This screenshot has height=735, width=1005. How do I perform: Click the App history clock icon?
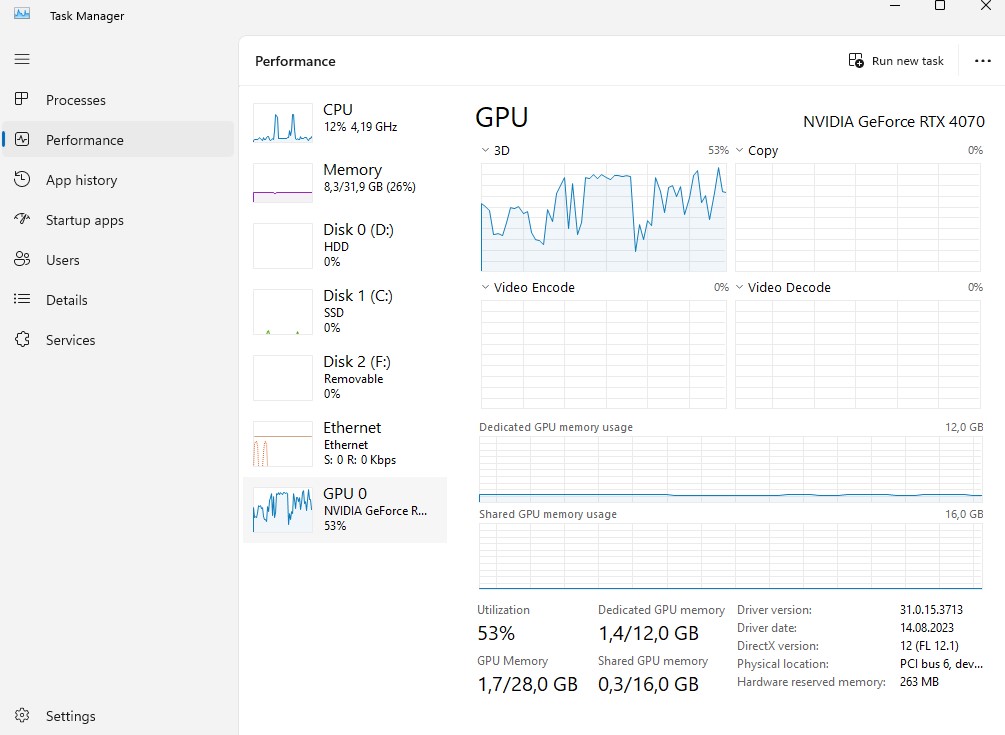[22, 180]
